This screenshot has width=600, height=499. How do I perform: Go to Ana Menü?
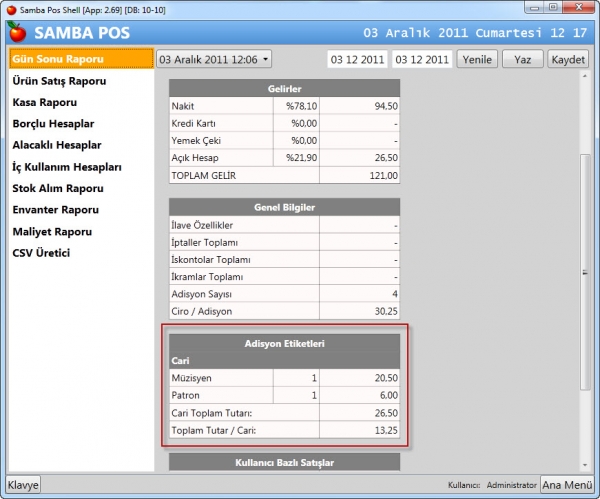coord(567,485)
